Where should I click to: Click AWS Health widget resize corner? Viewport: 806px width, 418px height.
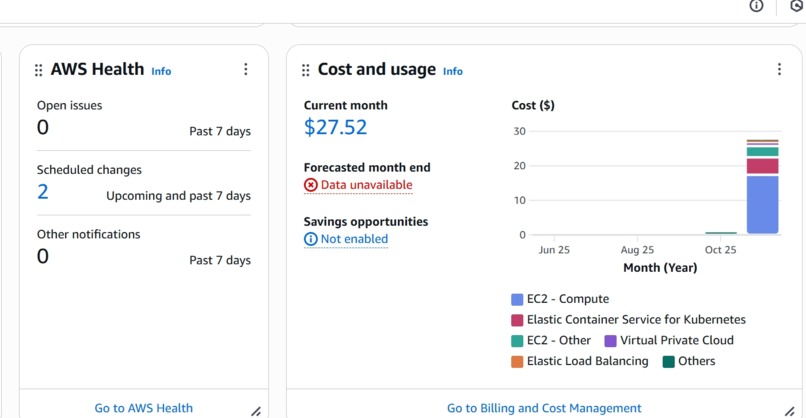pyautogui.click(x=256, y=410)
